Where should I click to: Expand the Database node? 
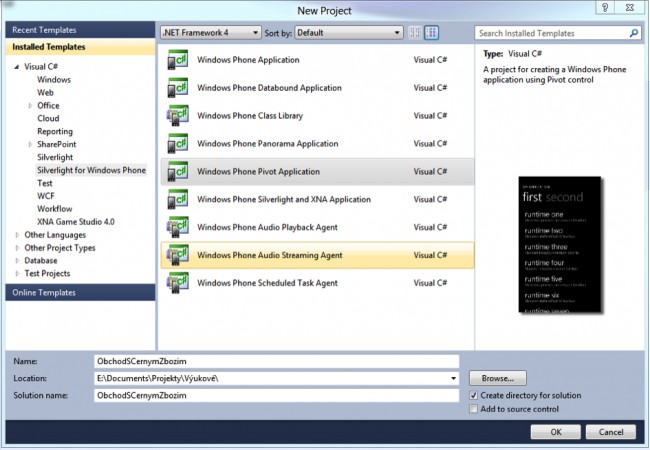click(x=17, y=261)
